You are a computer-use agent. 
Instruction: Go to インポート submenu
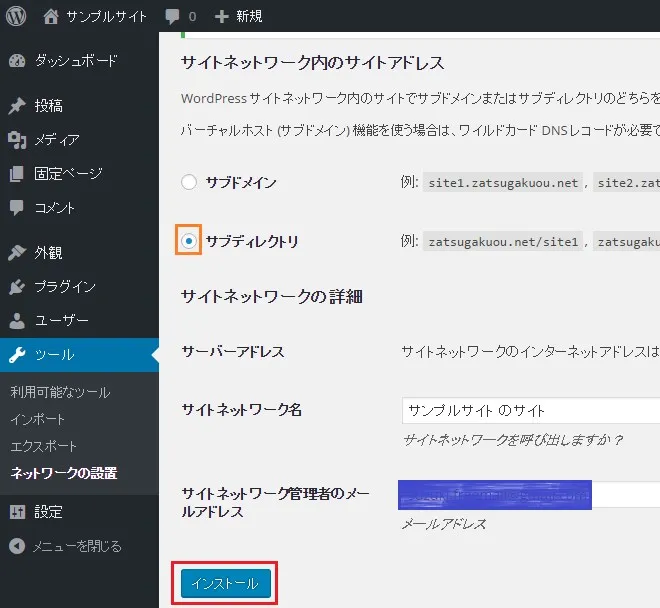pos(37,419)
